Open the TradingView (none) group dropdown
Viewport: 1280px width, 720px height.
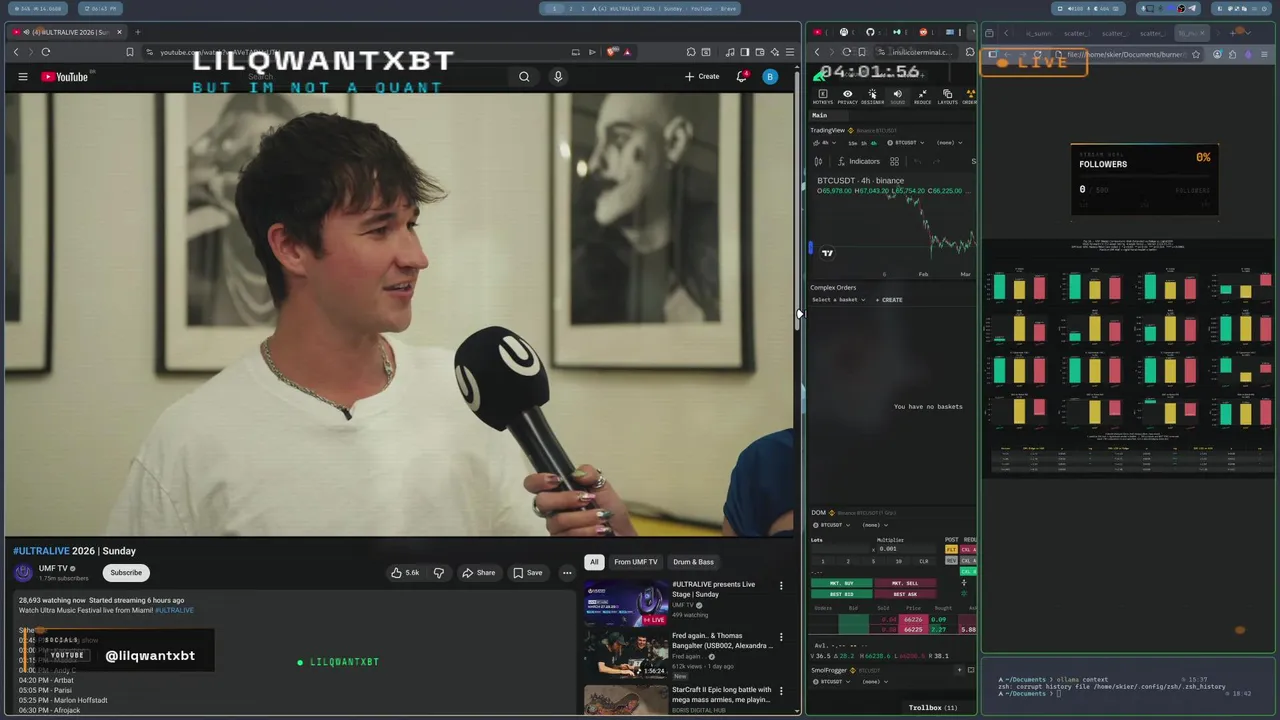(x=949, y=143)
